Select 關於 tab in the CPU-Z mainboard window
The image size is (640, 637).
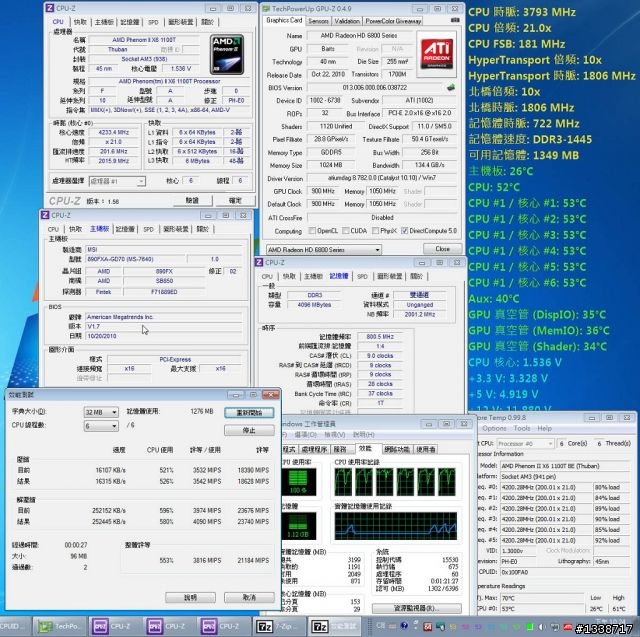[202, 229]
